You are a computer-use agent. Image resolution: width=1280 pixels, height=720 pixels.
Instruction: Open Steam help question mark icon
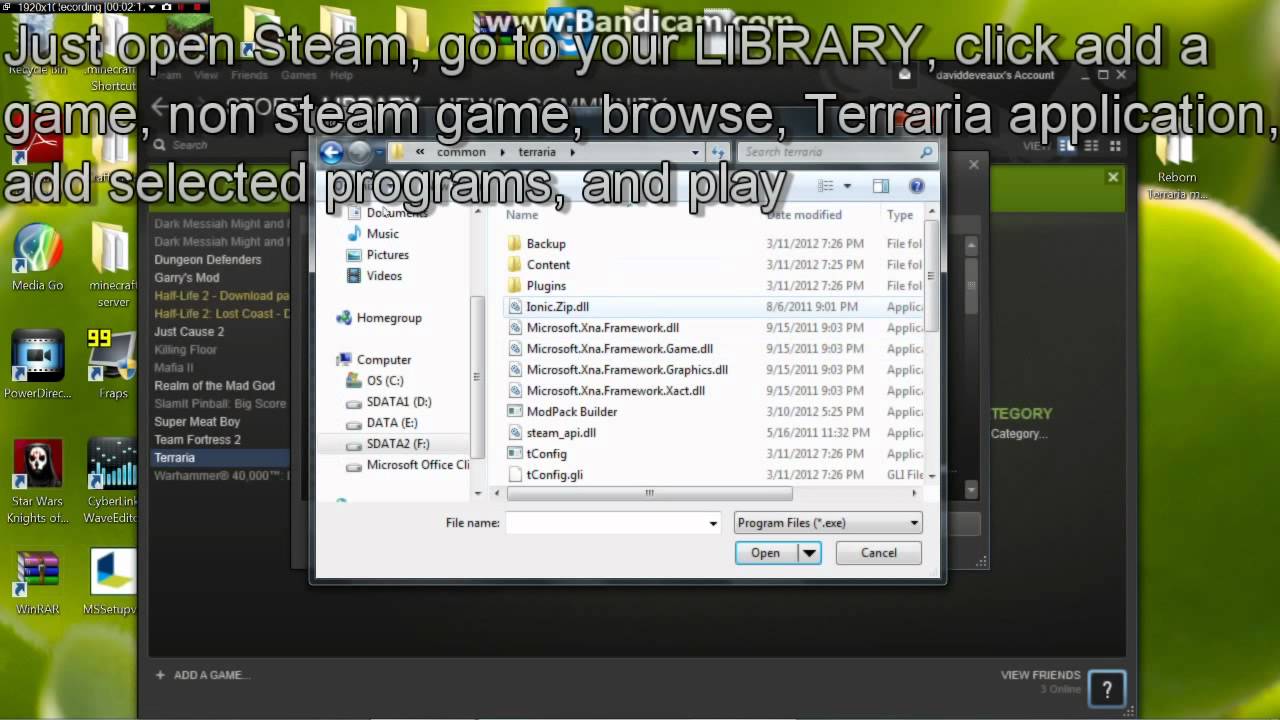[x=1106, y=688]
